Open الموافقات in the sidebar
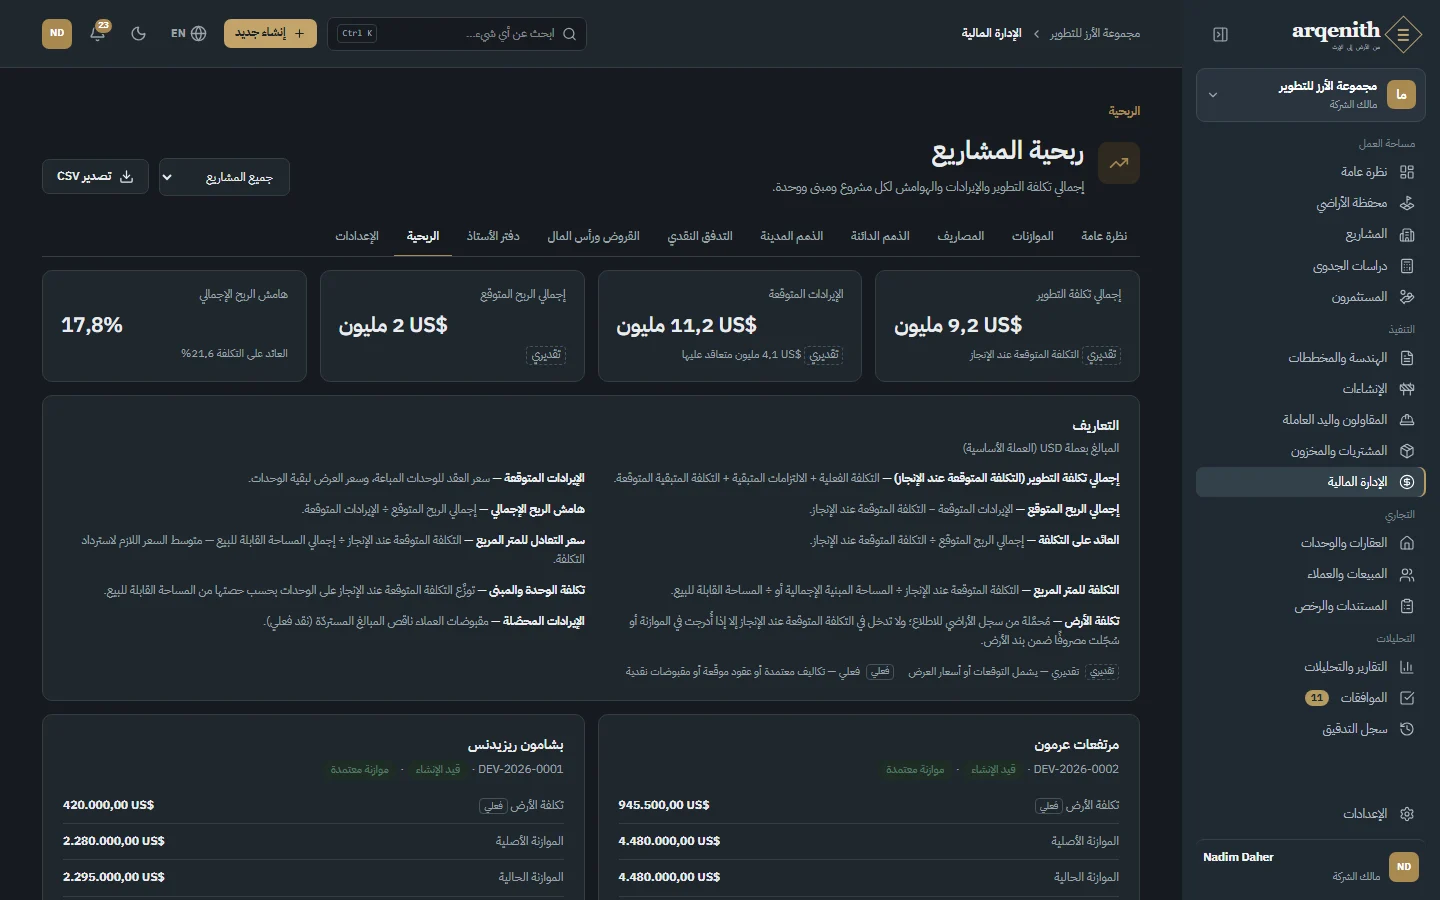Image resolution: width=1440 pixels, height=900 pixels. pos(1310,698)
